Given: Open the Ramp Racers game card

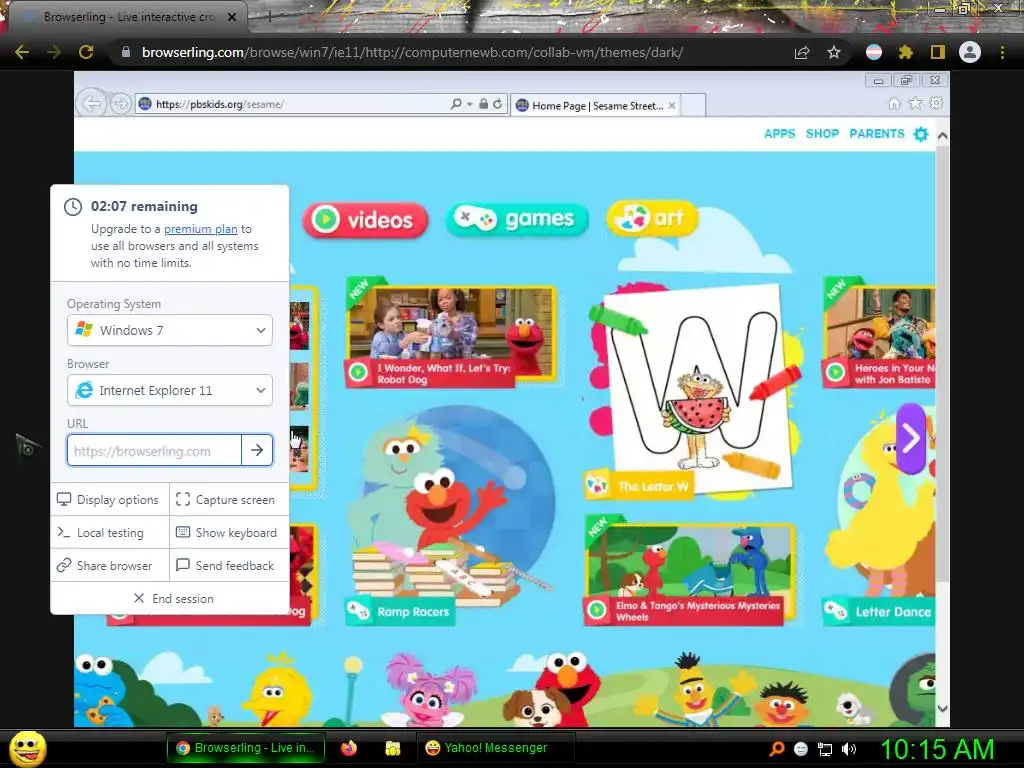Looking at the screenshot, I should click(x=451, y=516).
